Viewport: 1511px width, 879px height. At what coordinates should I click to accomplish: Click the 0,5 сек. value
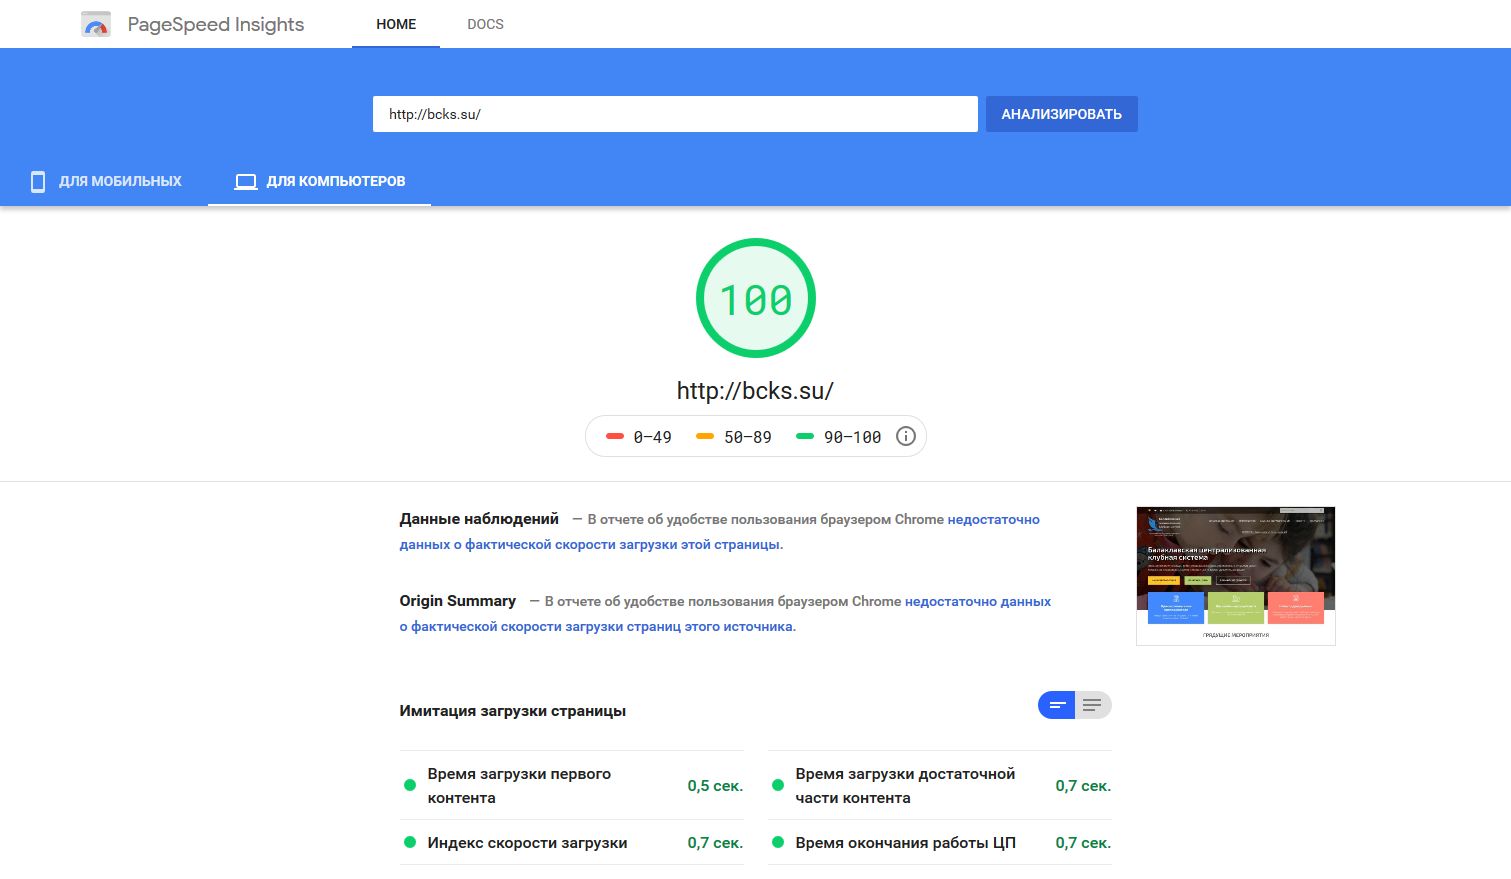pos(715,786)
